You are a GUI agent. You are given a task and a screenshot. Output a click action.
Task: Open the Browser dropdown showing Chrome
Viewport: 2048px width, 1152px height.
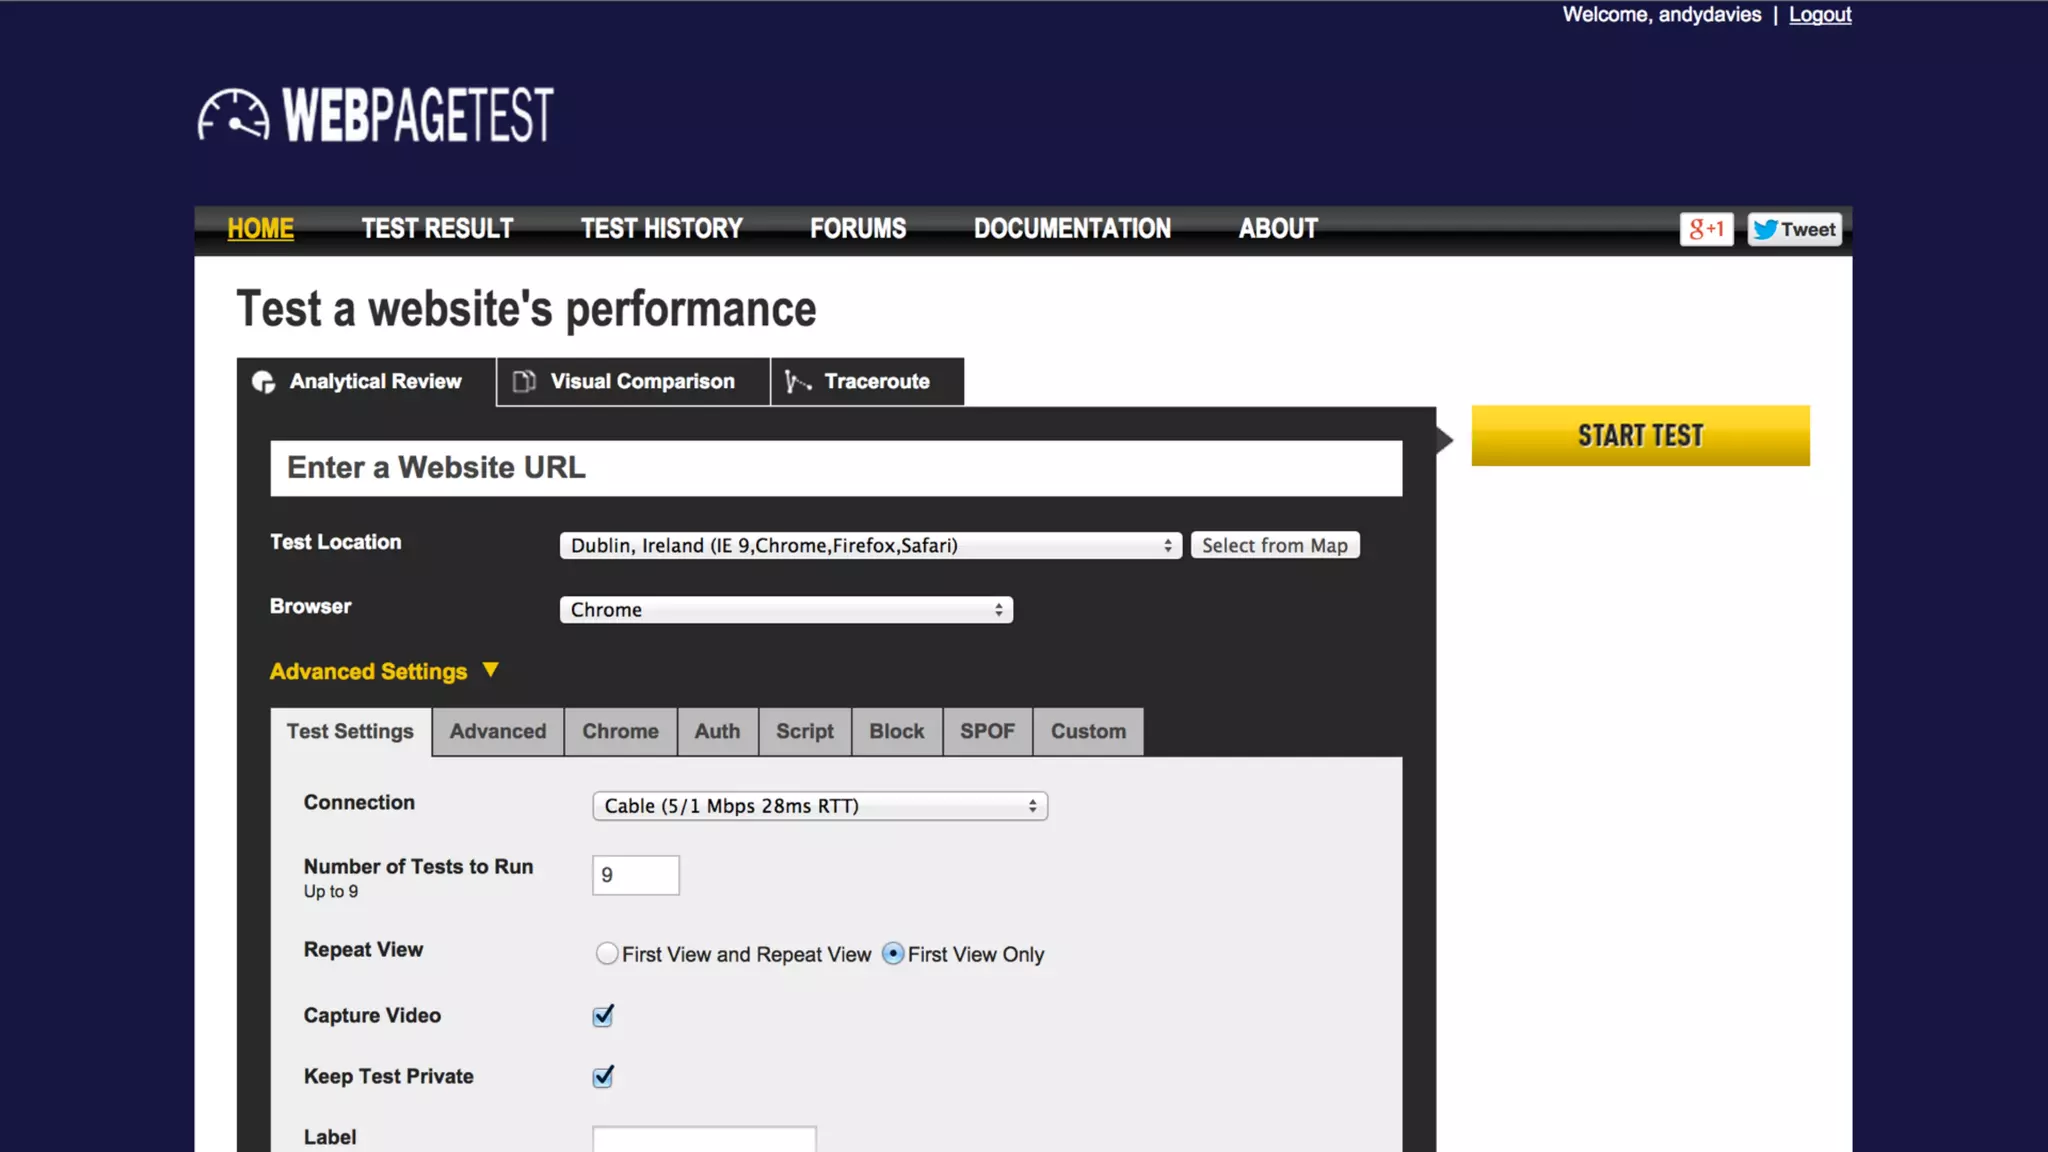pyautogui.click(x=786, y=610)
